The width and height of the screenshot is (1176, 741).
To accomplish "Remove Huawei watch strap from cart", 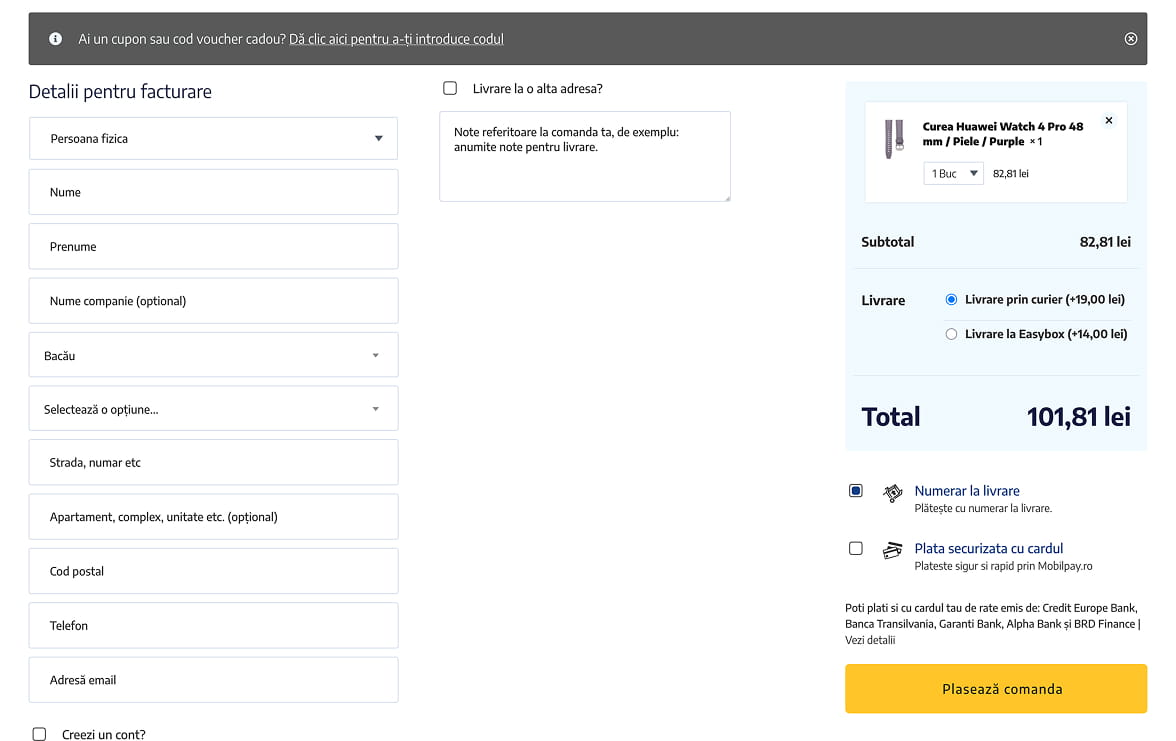I will pos(1108,121).
